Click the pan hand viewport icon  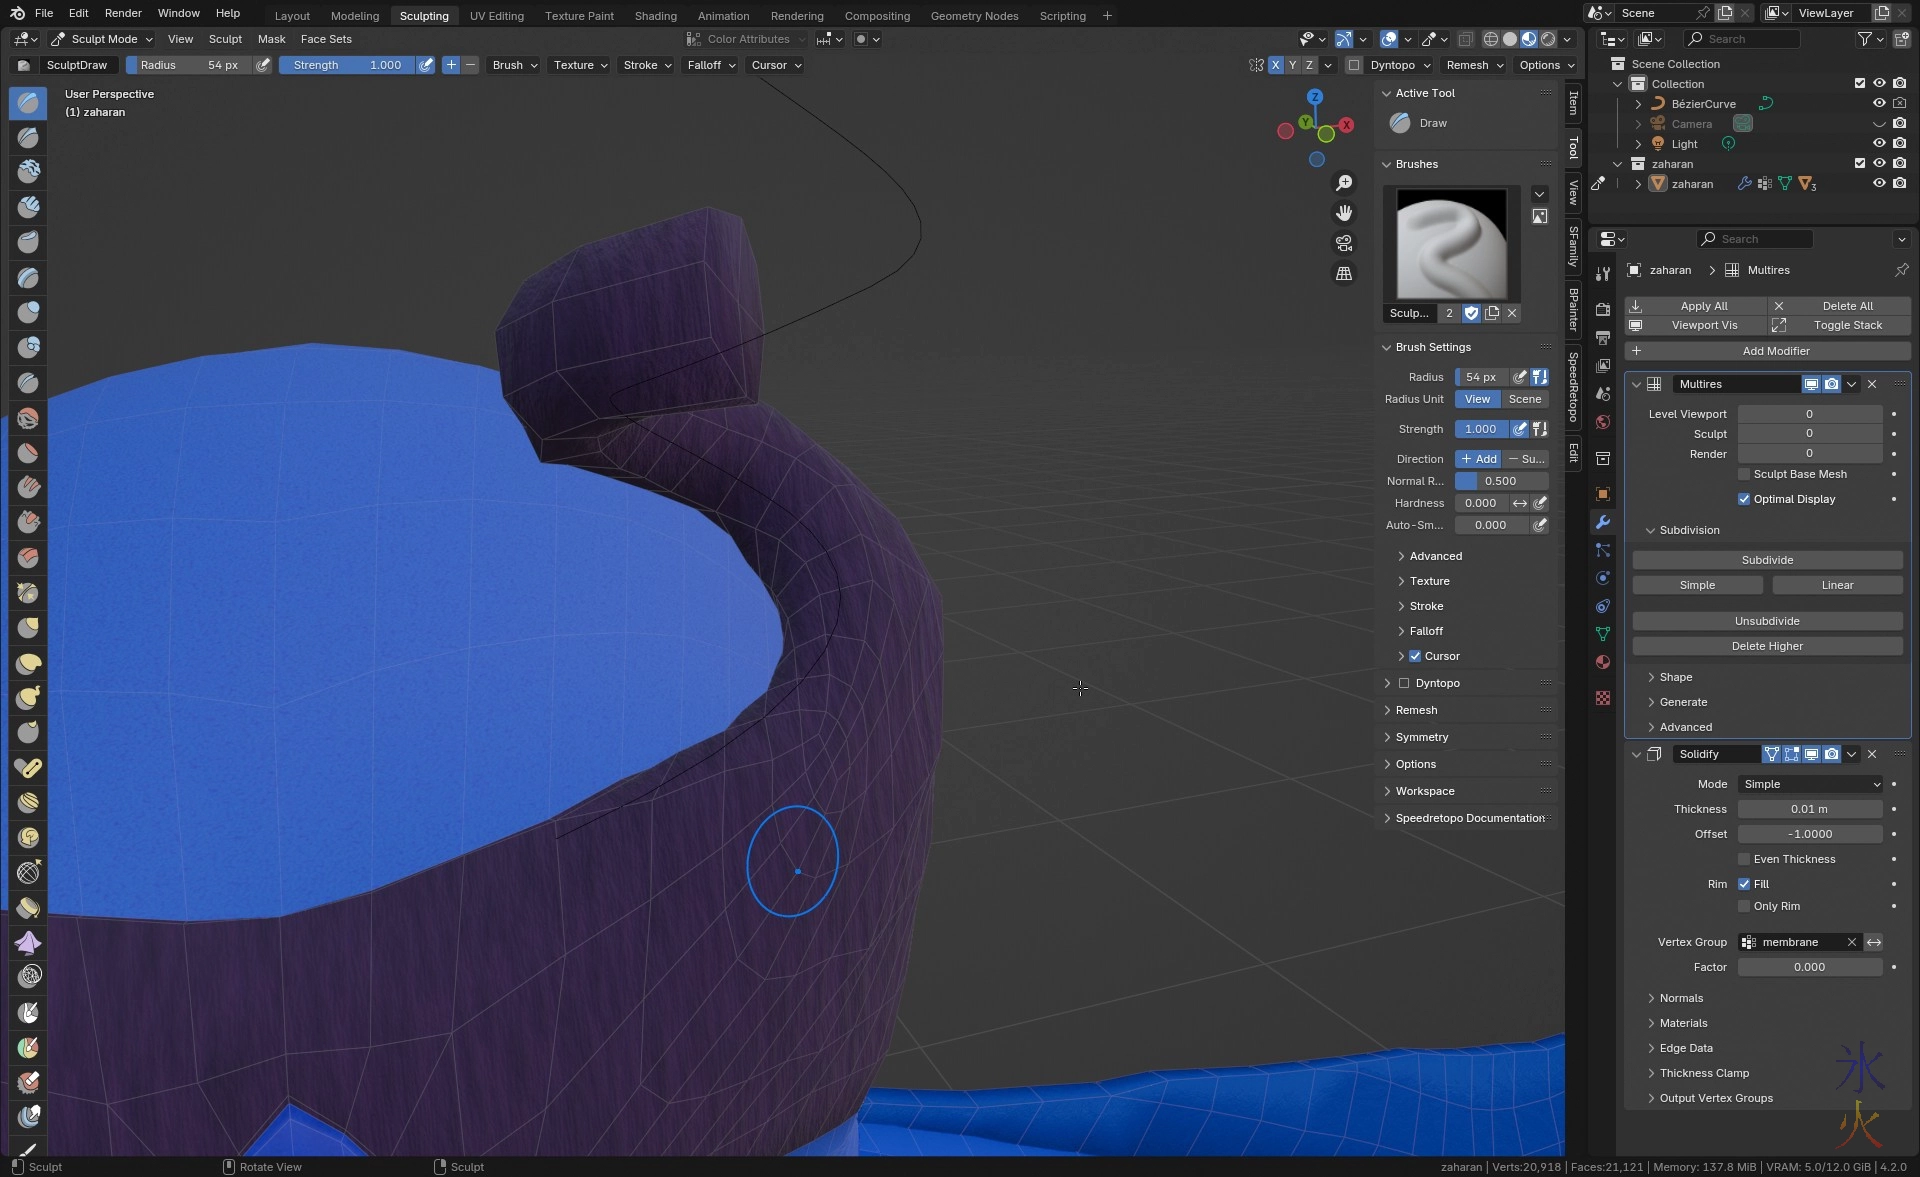tap(1344, 213)
